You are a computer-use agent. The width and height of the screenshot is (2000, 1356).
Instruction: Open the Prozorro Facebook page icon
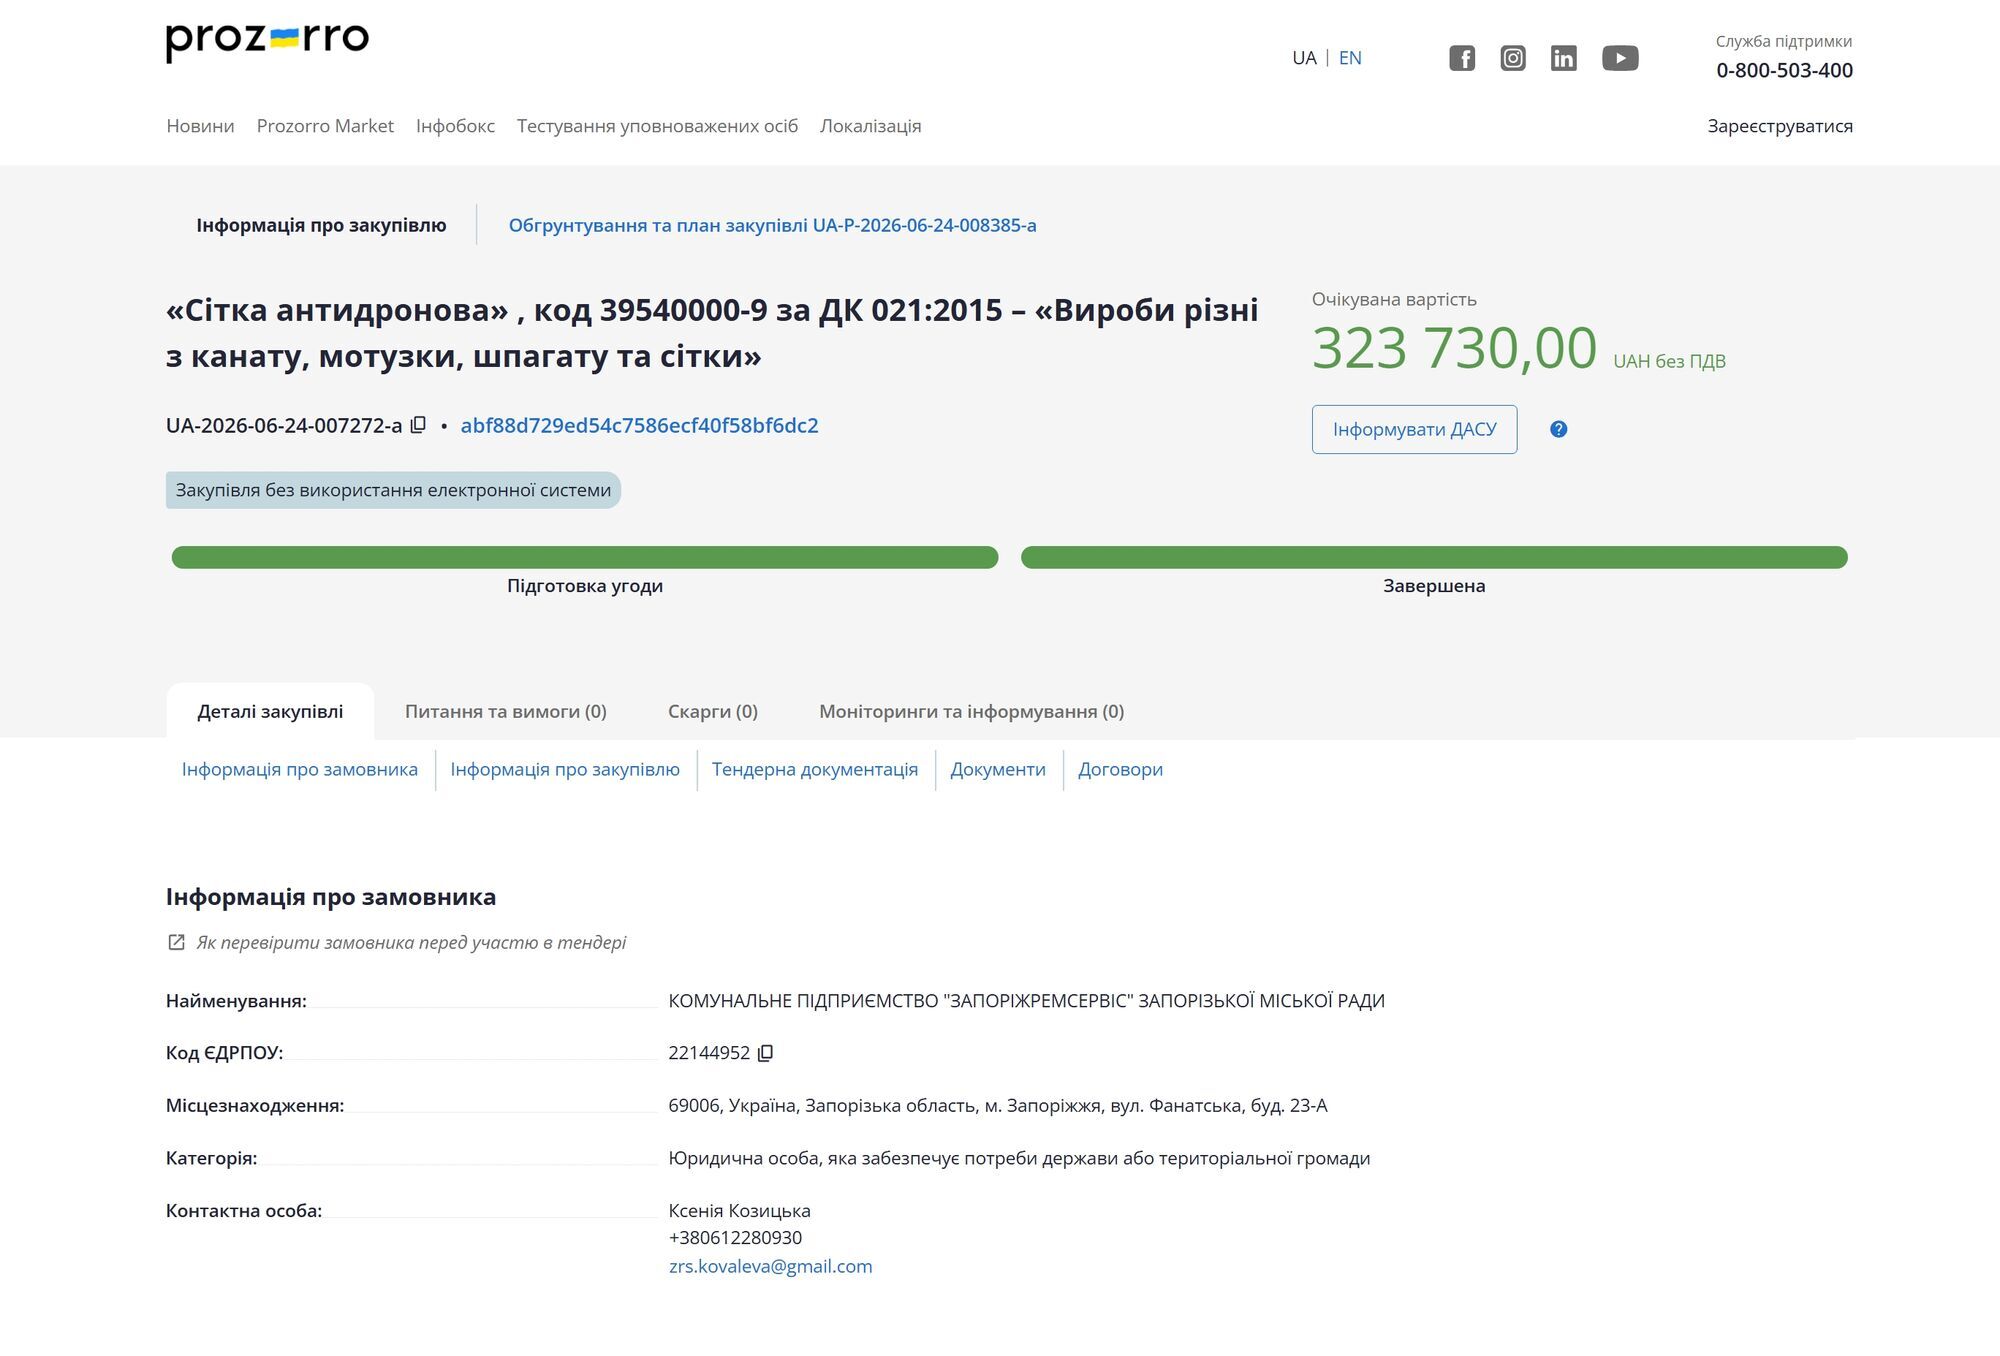[x=1462, y=58]
